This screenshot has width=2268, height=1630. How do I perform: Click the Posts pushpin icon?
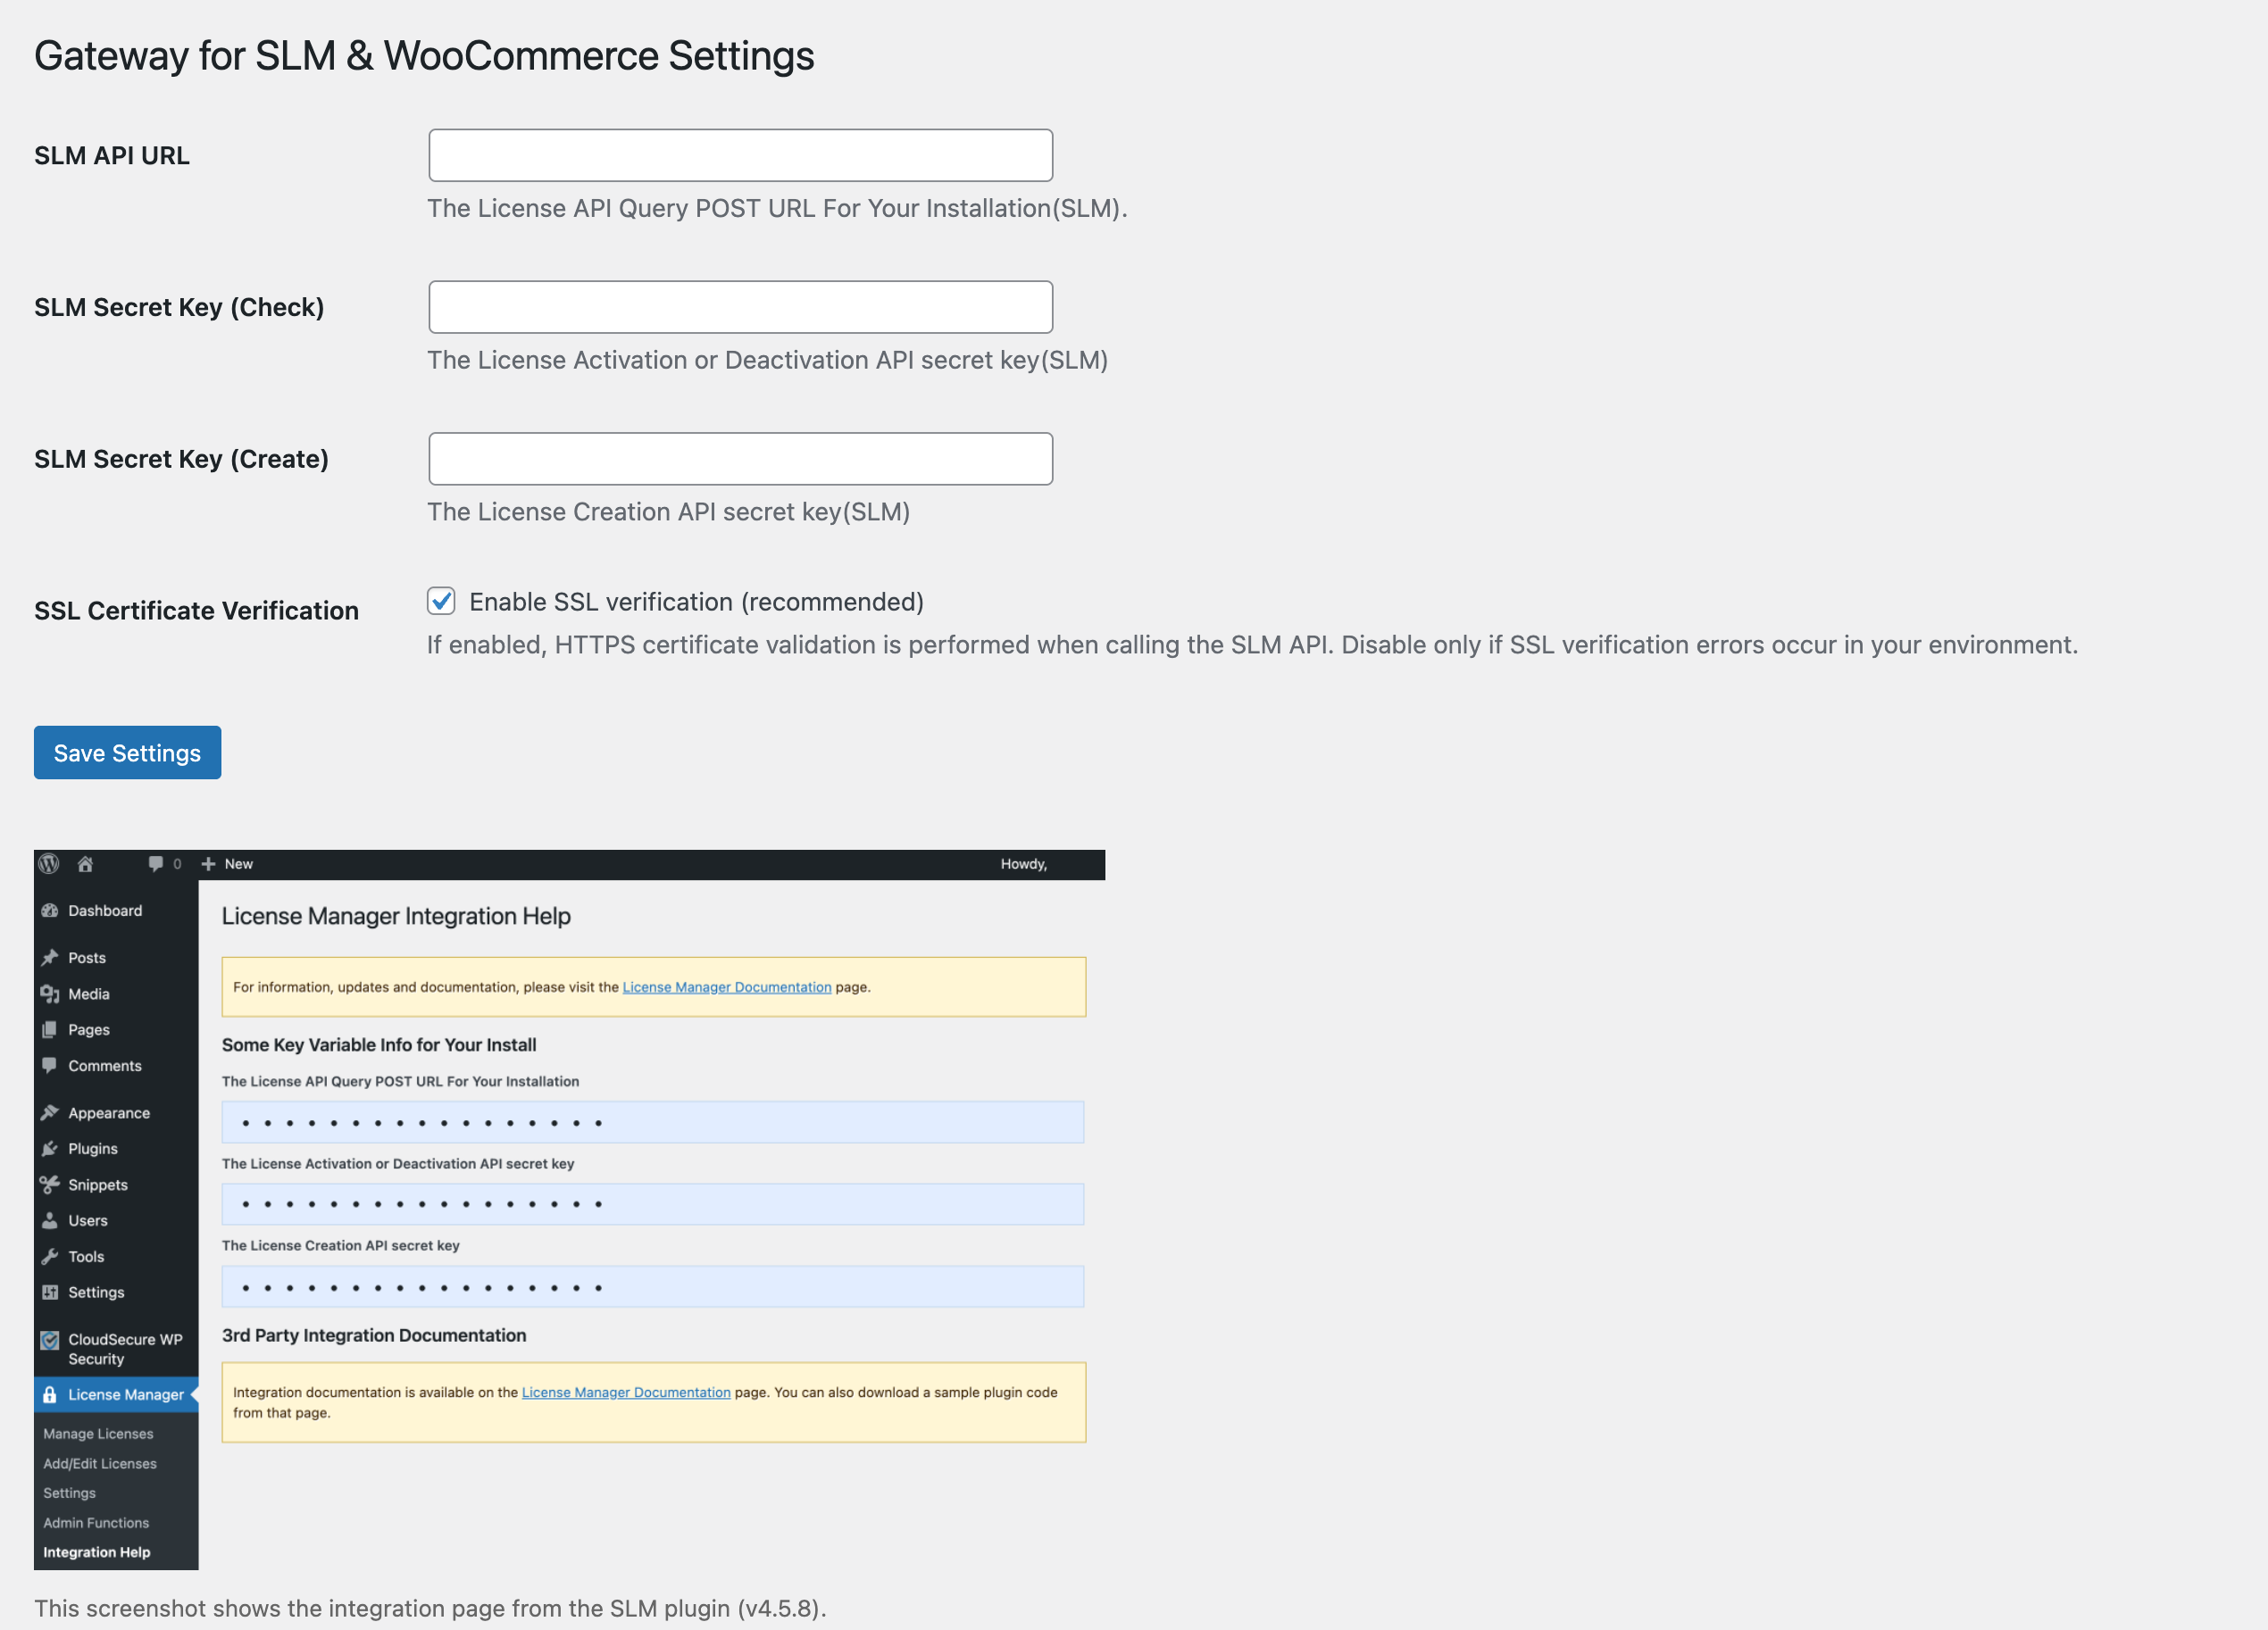(50, 958)
